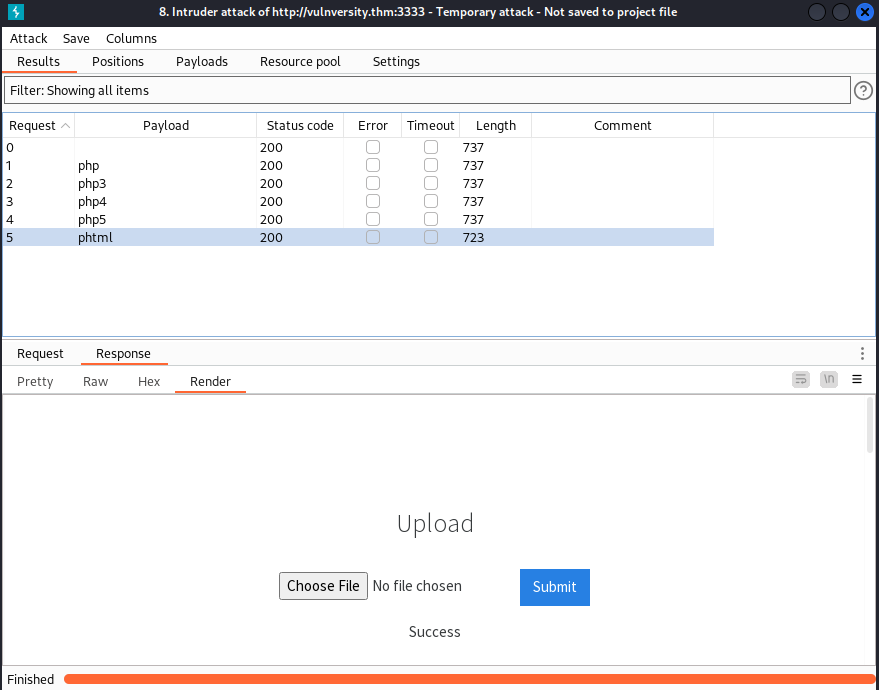Toggle the Timeout checkbox in the php5 row
This screenshot has height=690, width=879.
pyautogui.click(x=431, y=219)
